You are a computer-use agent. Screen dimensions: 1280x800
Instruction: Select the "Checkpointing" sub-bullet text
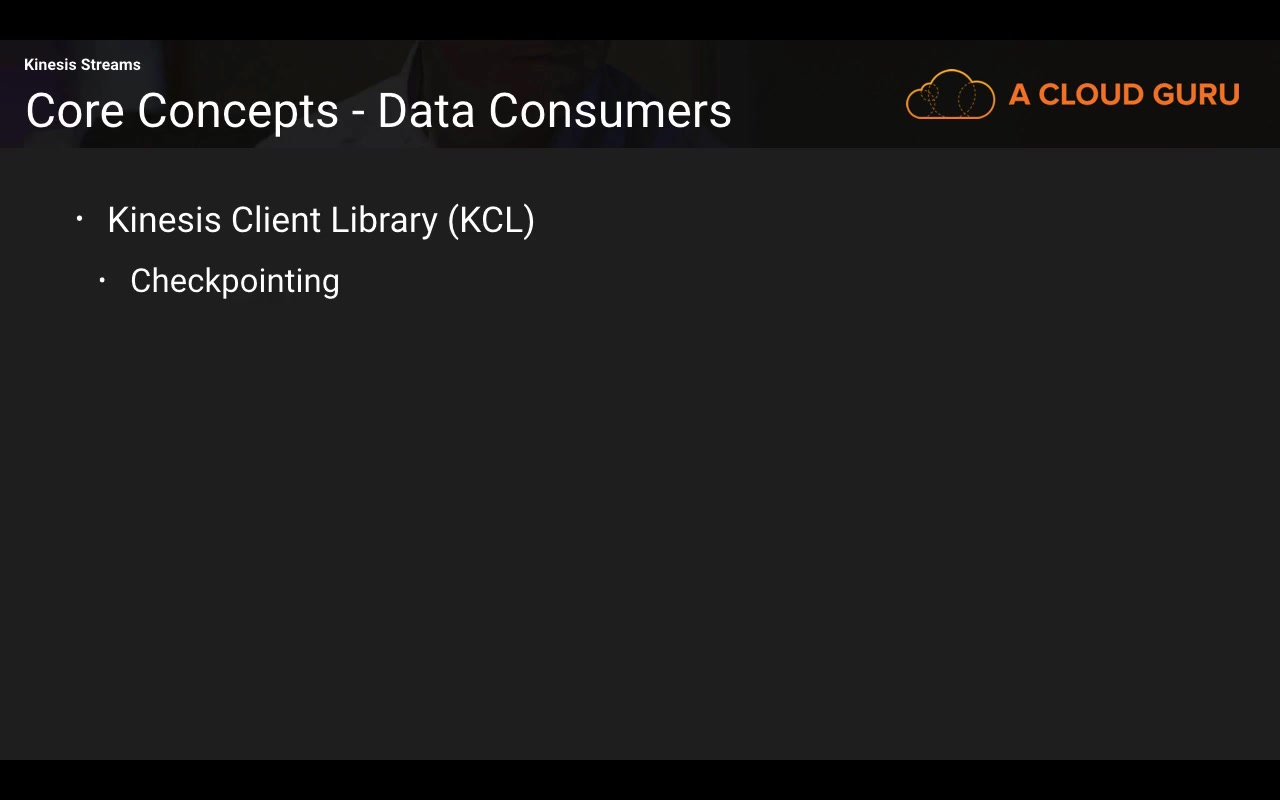pos(234,281)
